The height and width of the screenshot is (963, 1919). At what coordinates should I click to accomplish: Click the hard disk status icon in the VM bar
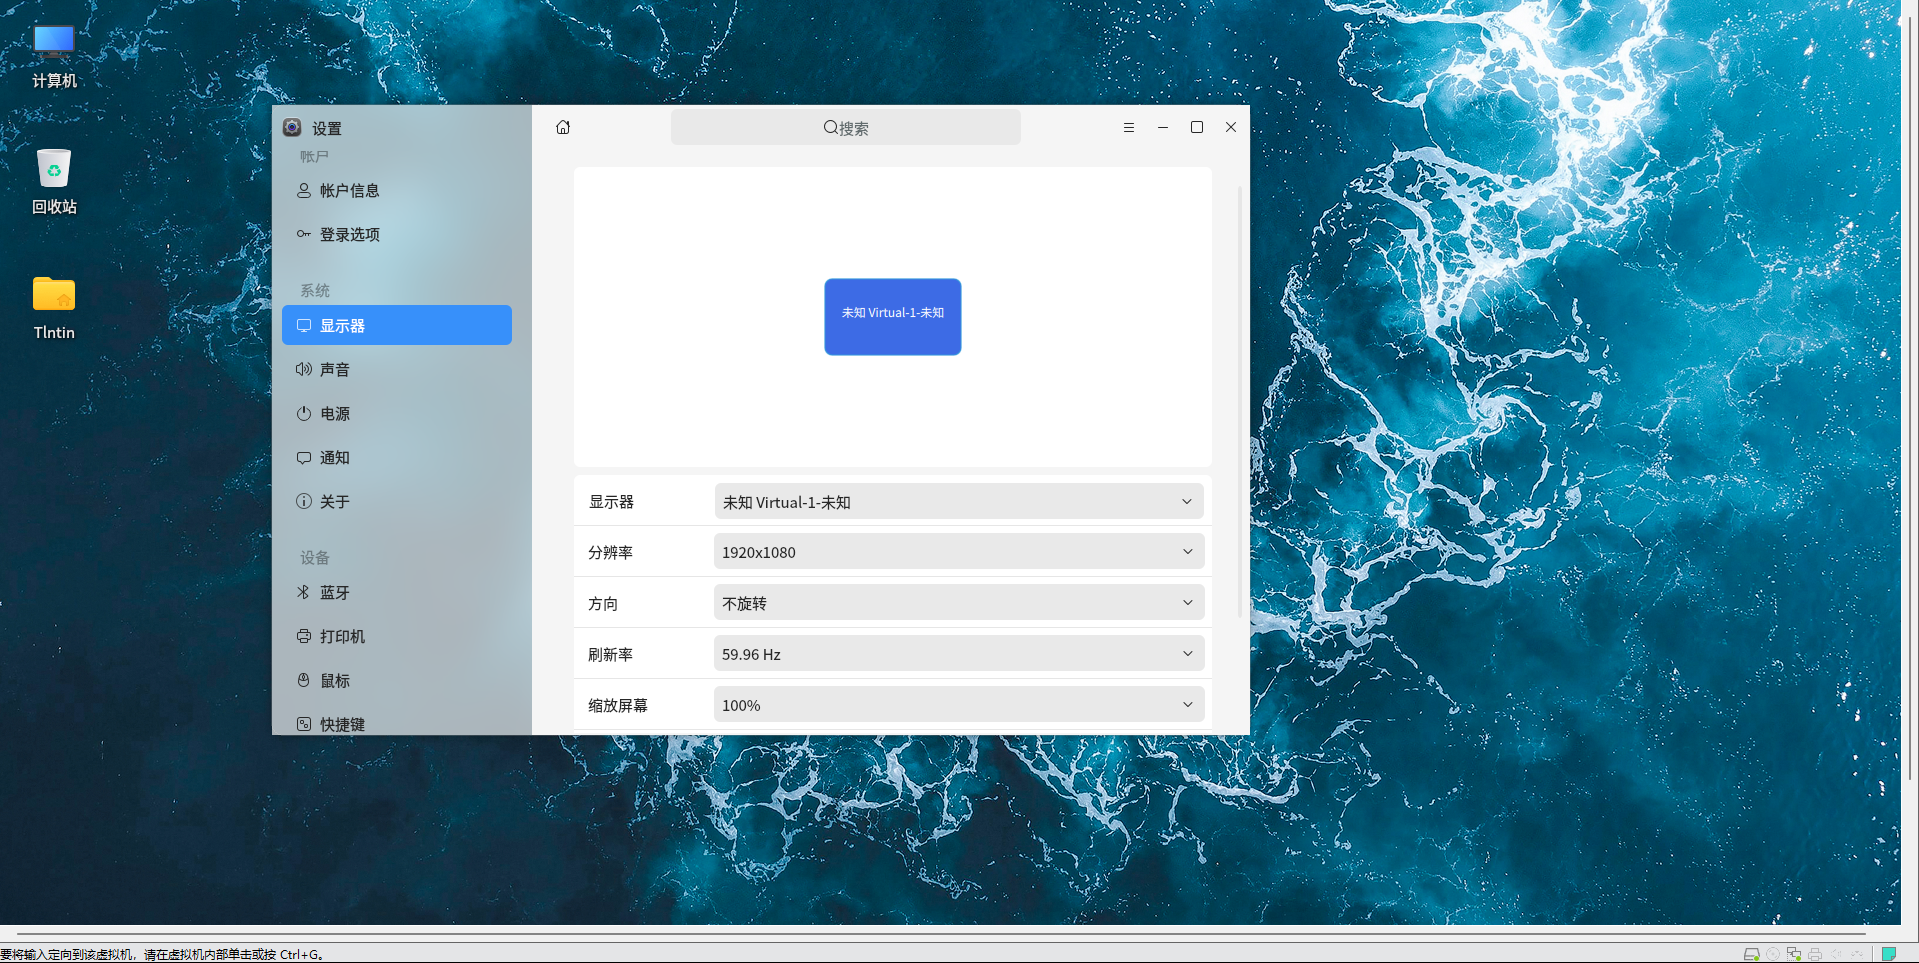(x=1751, y=954)
